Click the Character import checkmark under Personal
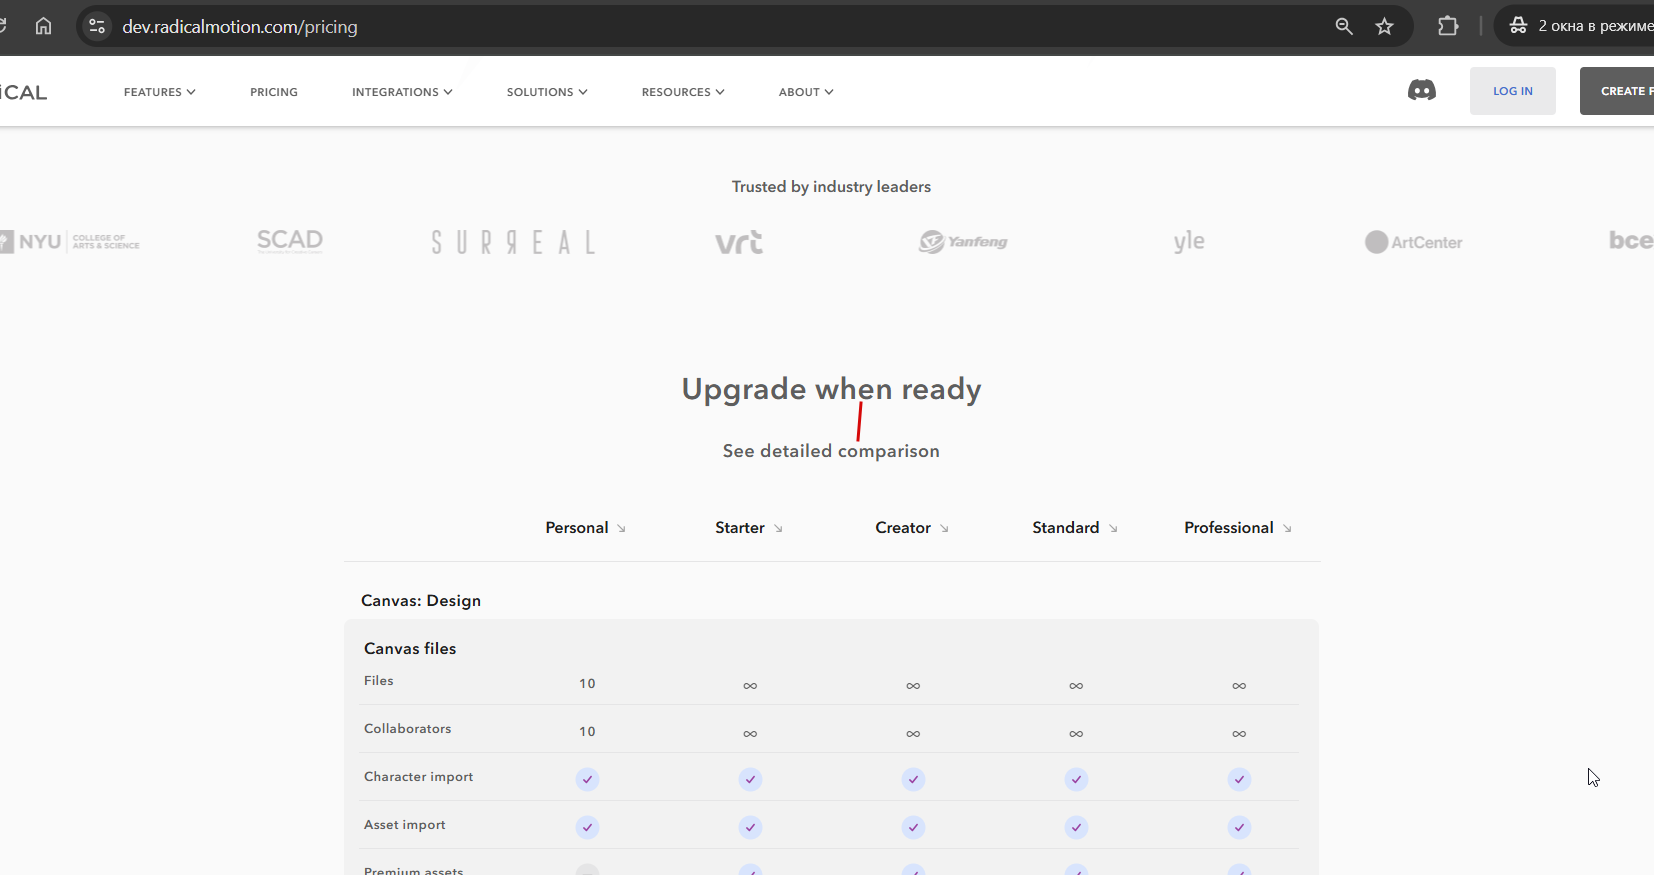The width and height of the screenshot is (1654, 875). point(587,779)
